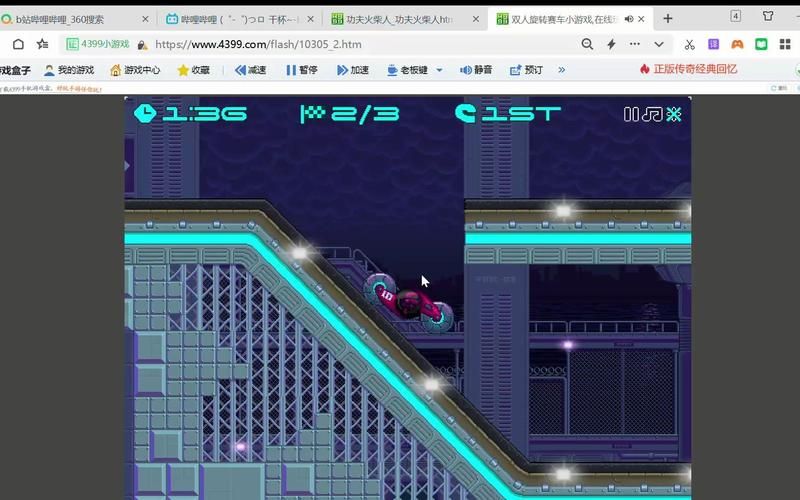This screenshot has height=500, width=800.
Task: Click the lightning speed mode icon
Action: pyautogui.click(x=611, y=44)
